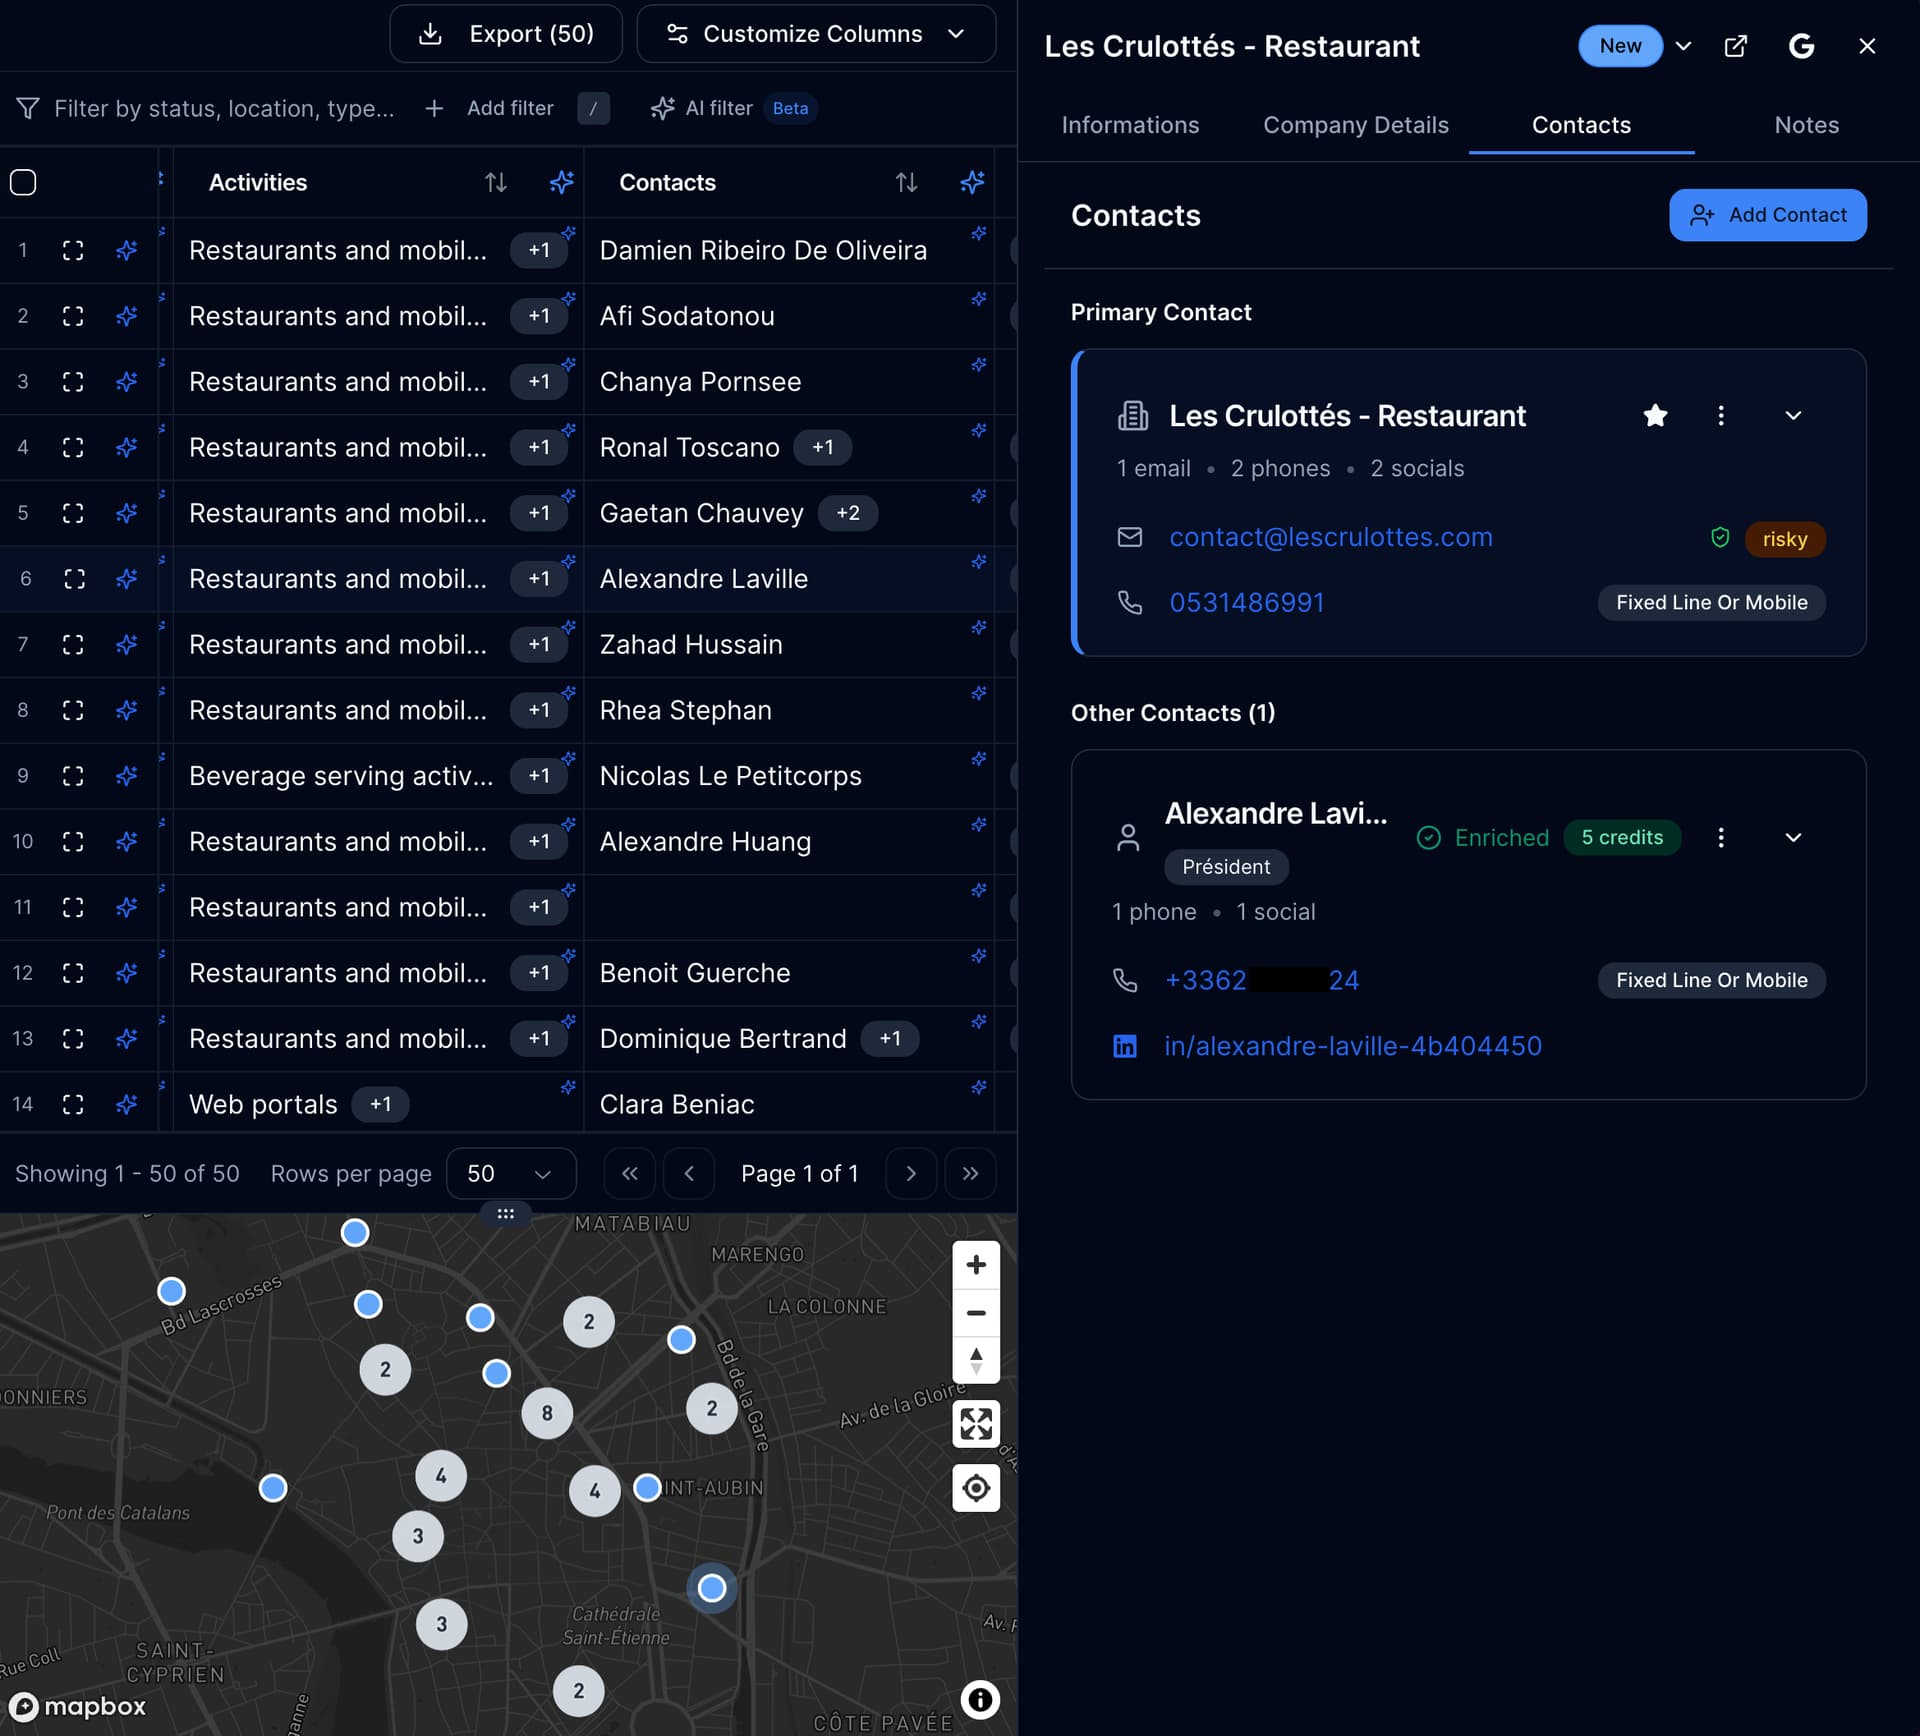Click the Add Contact button

tap(1767, 215)
